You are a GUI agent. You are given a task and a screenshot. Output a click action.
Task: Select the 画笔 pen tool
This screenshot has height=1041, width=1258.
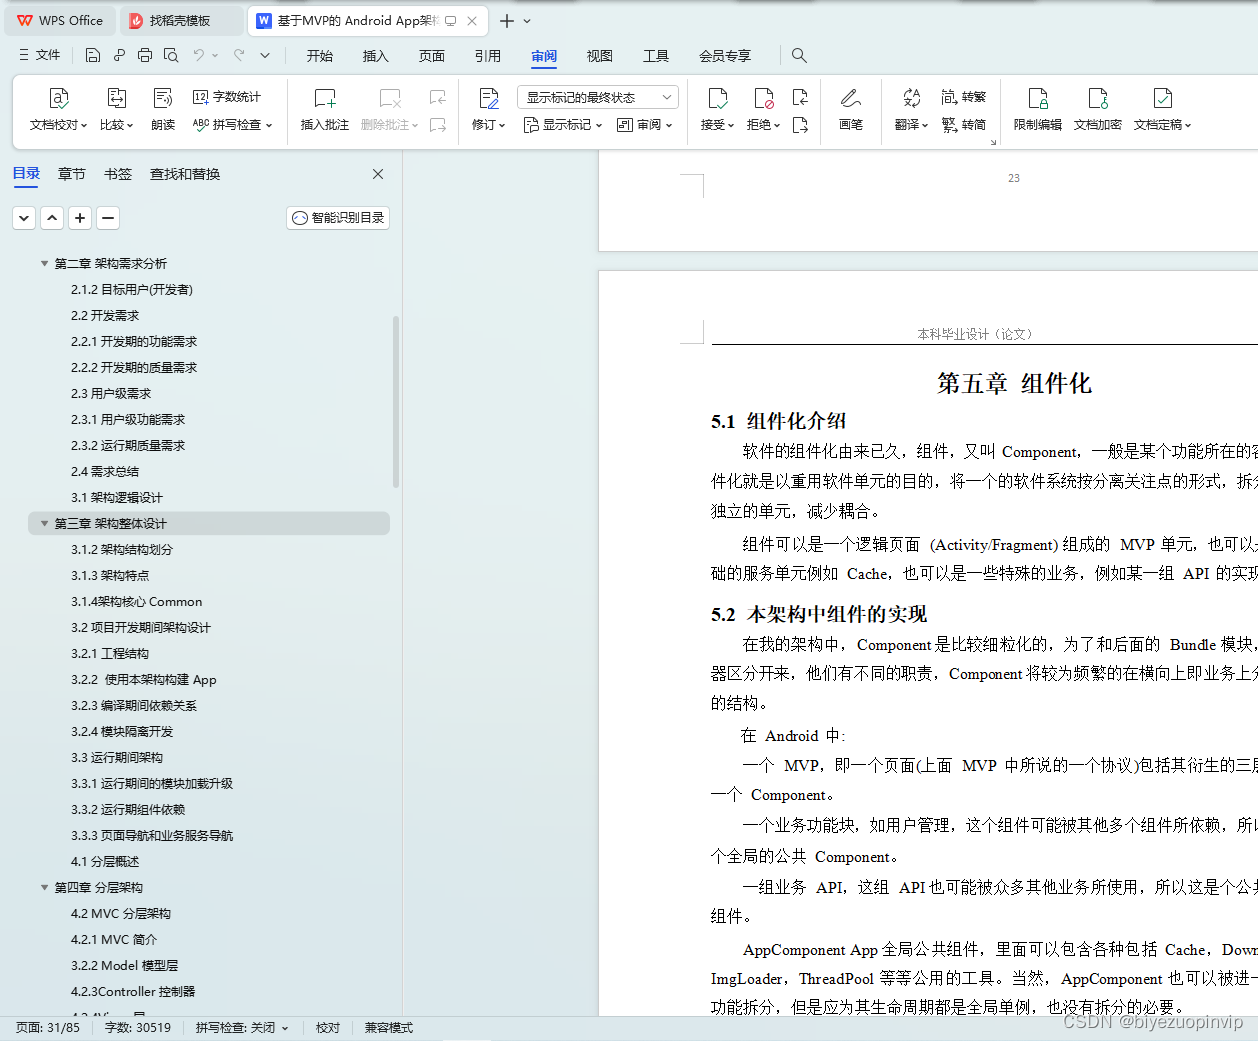(x=851, y=109)
